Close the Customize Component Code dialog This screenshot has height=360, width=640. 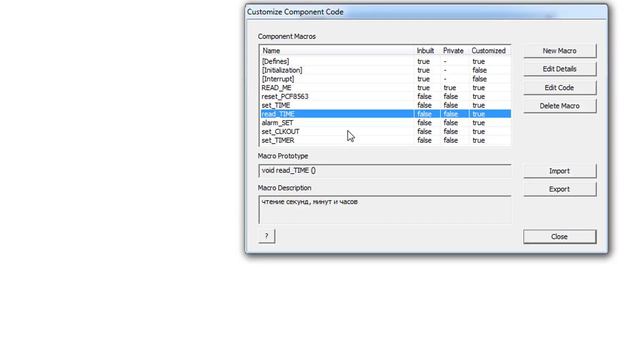click(560, 237)
